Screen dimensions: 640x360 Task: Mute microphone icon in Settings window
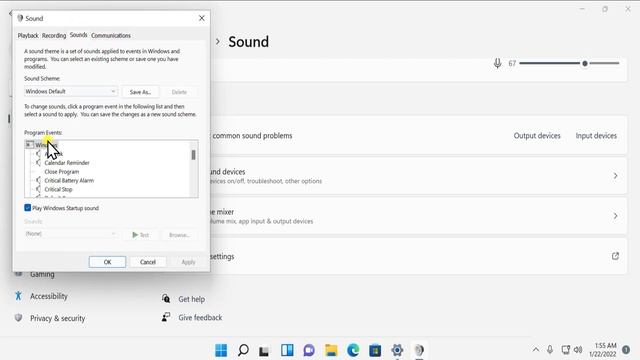coord(497,63)
